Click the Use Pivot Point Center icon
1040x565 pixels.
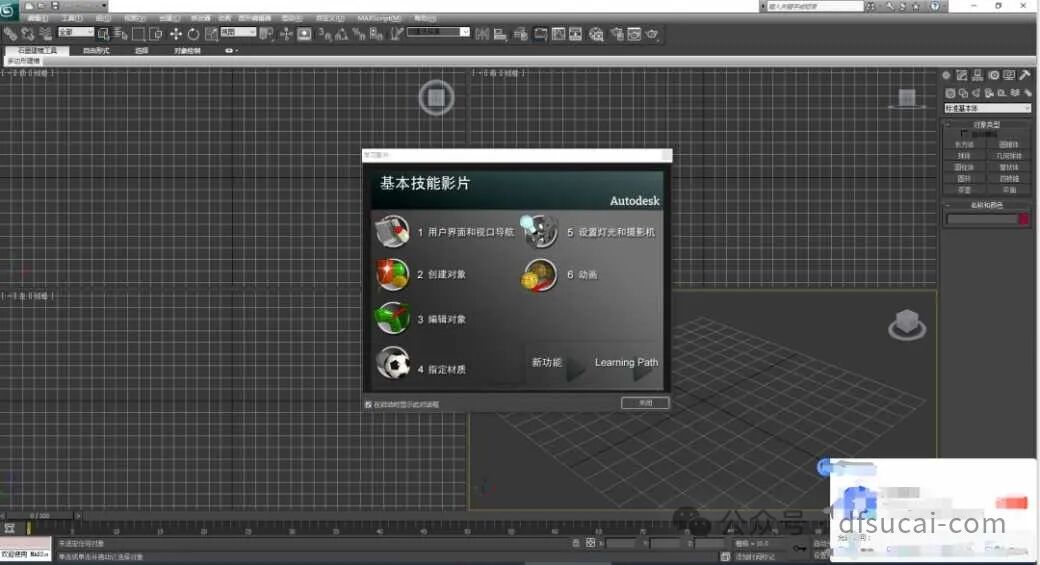267,34
